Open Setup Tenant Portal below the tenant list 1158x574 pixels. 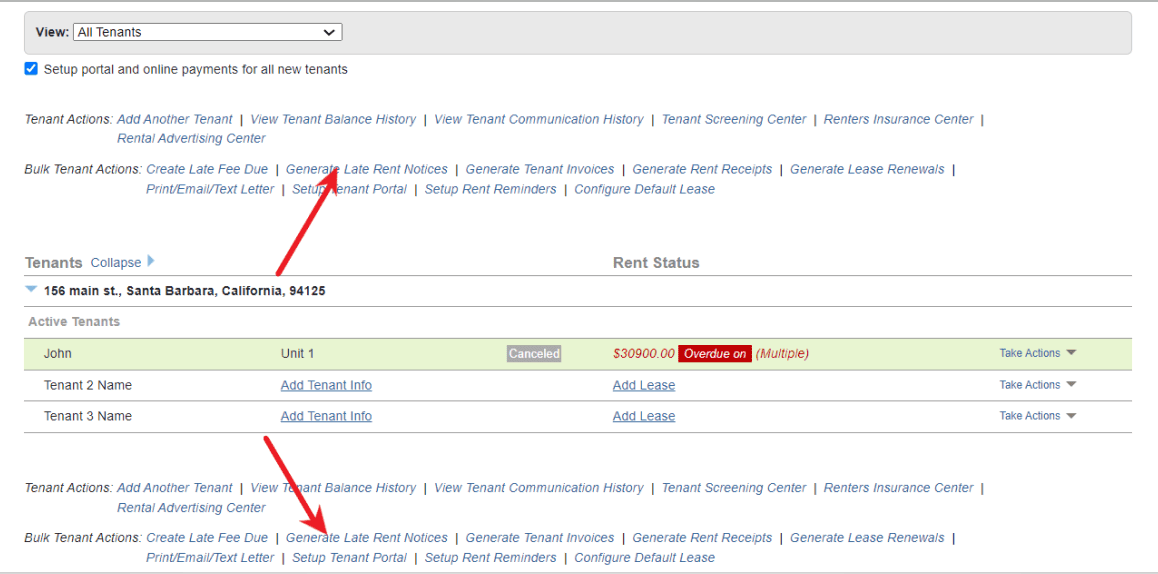click(x=349, y=558)
